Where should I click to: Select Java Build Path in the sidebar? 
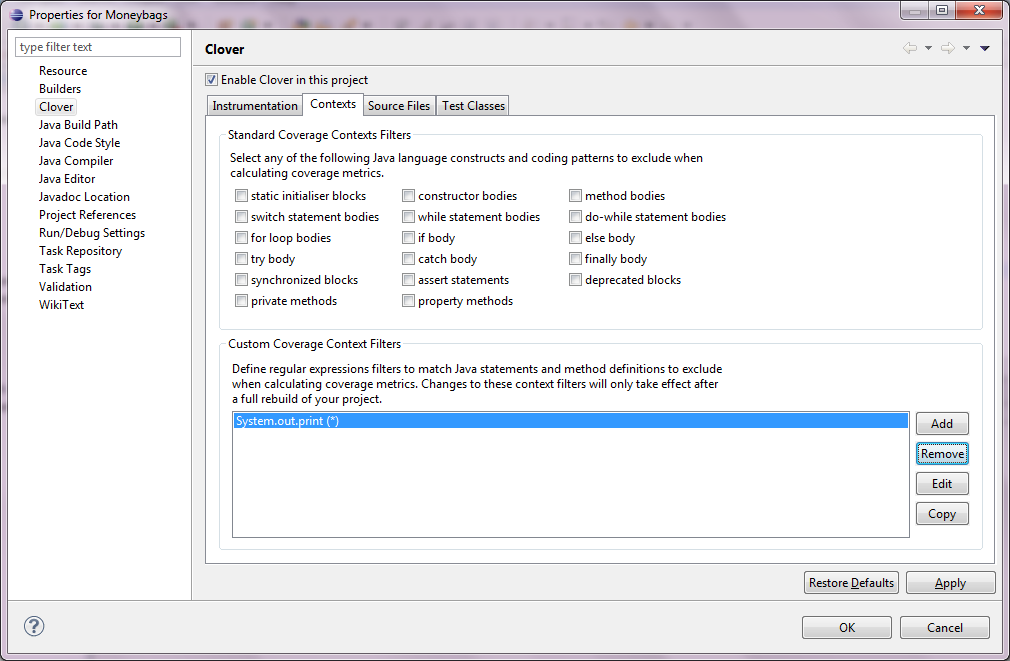tap(78, 125)
